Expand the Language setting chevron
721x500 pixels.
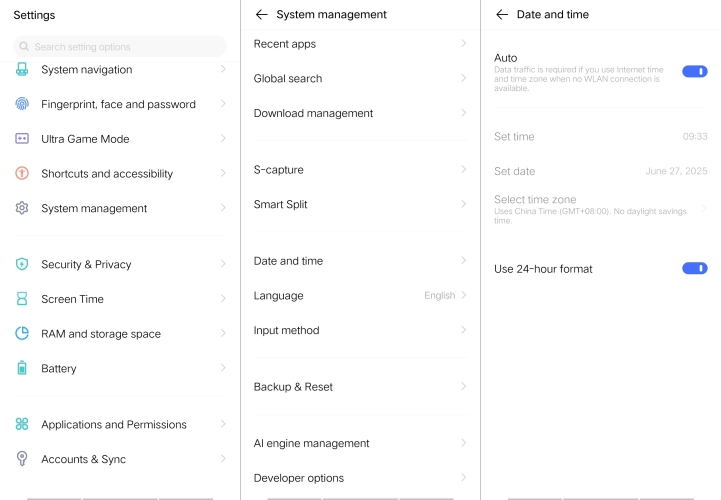[464, 296]
